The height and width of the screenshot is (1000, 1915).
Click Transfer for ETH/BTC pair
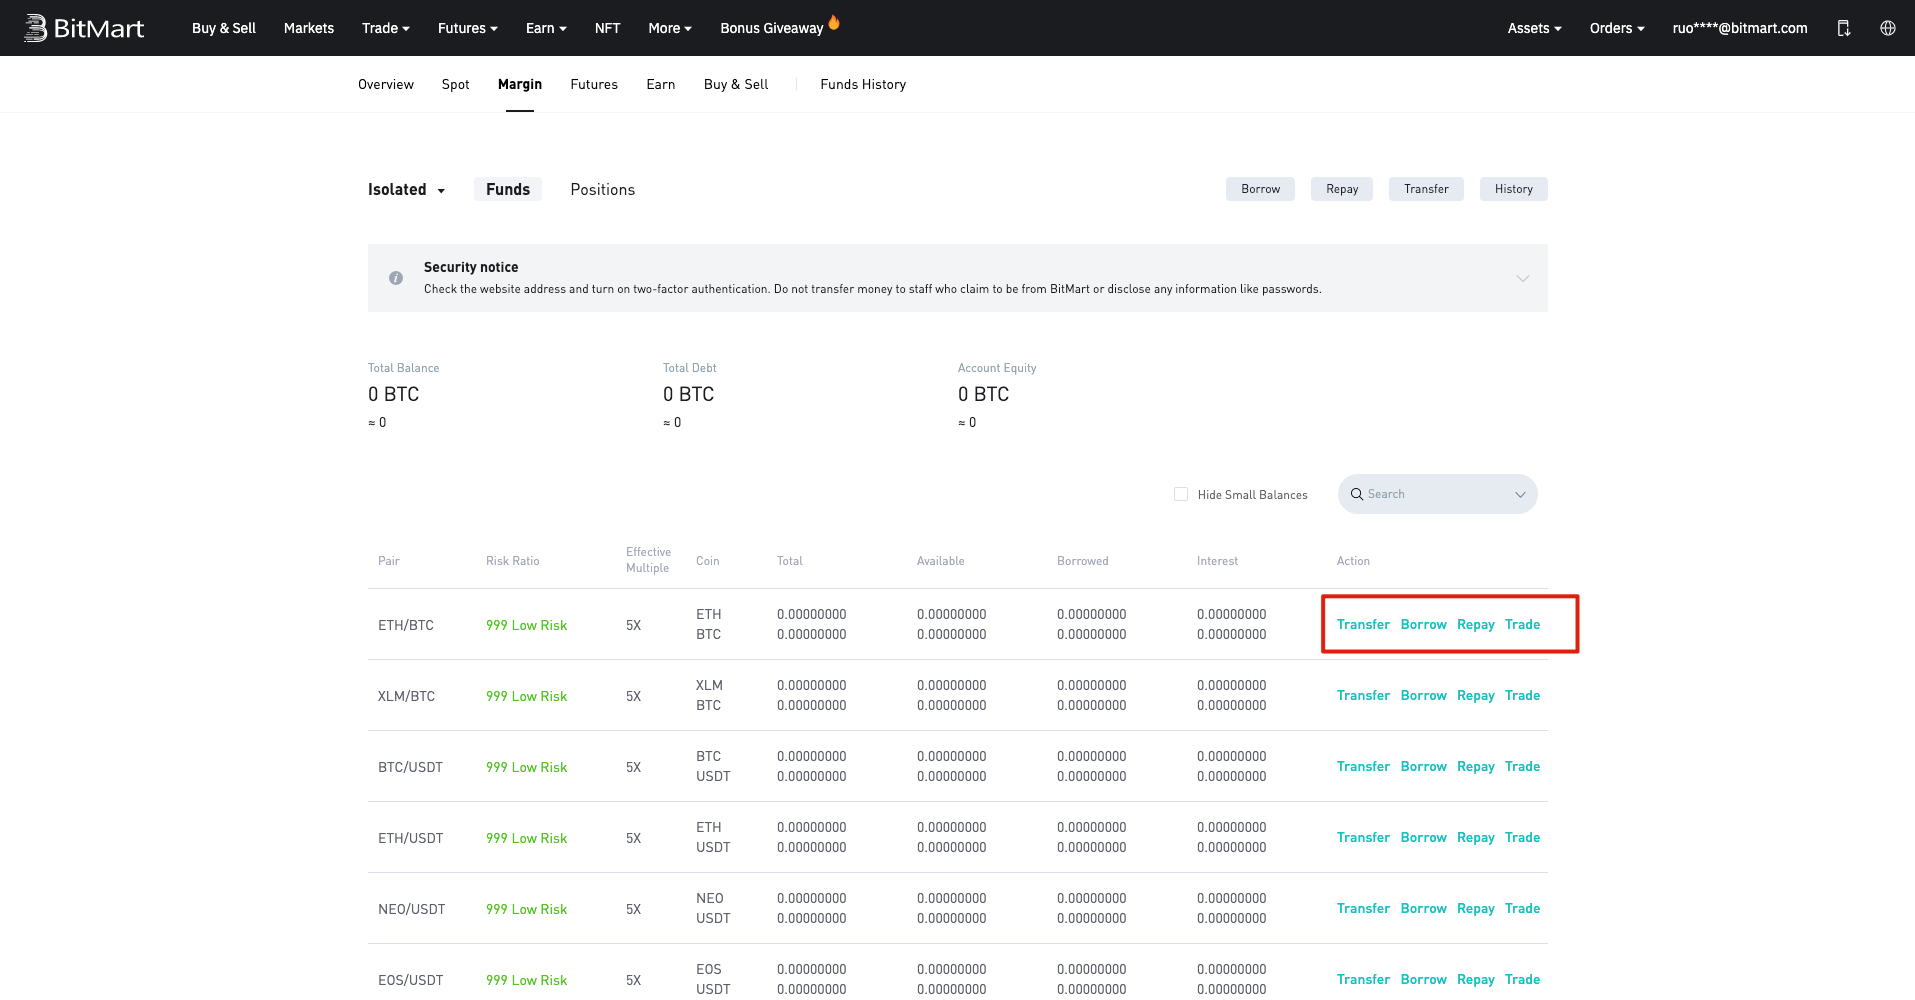pyautogui.click(x=1363, y=624)
